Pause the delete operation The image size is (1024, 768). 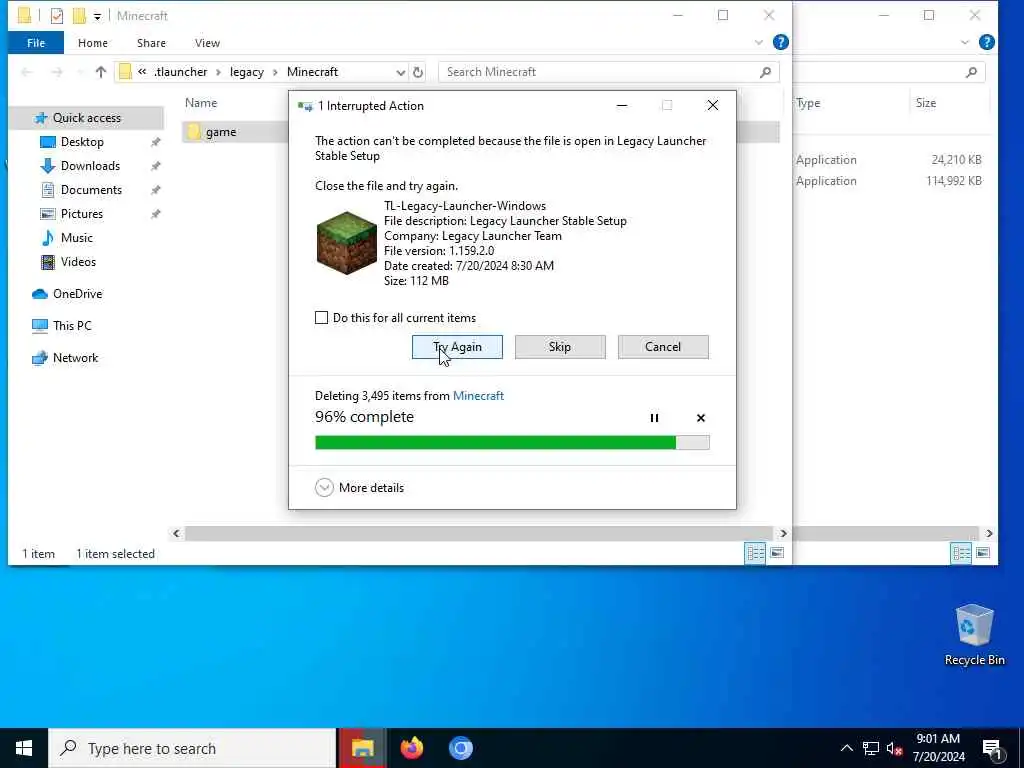pos(654,418)
